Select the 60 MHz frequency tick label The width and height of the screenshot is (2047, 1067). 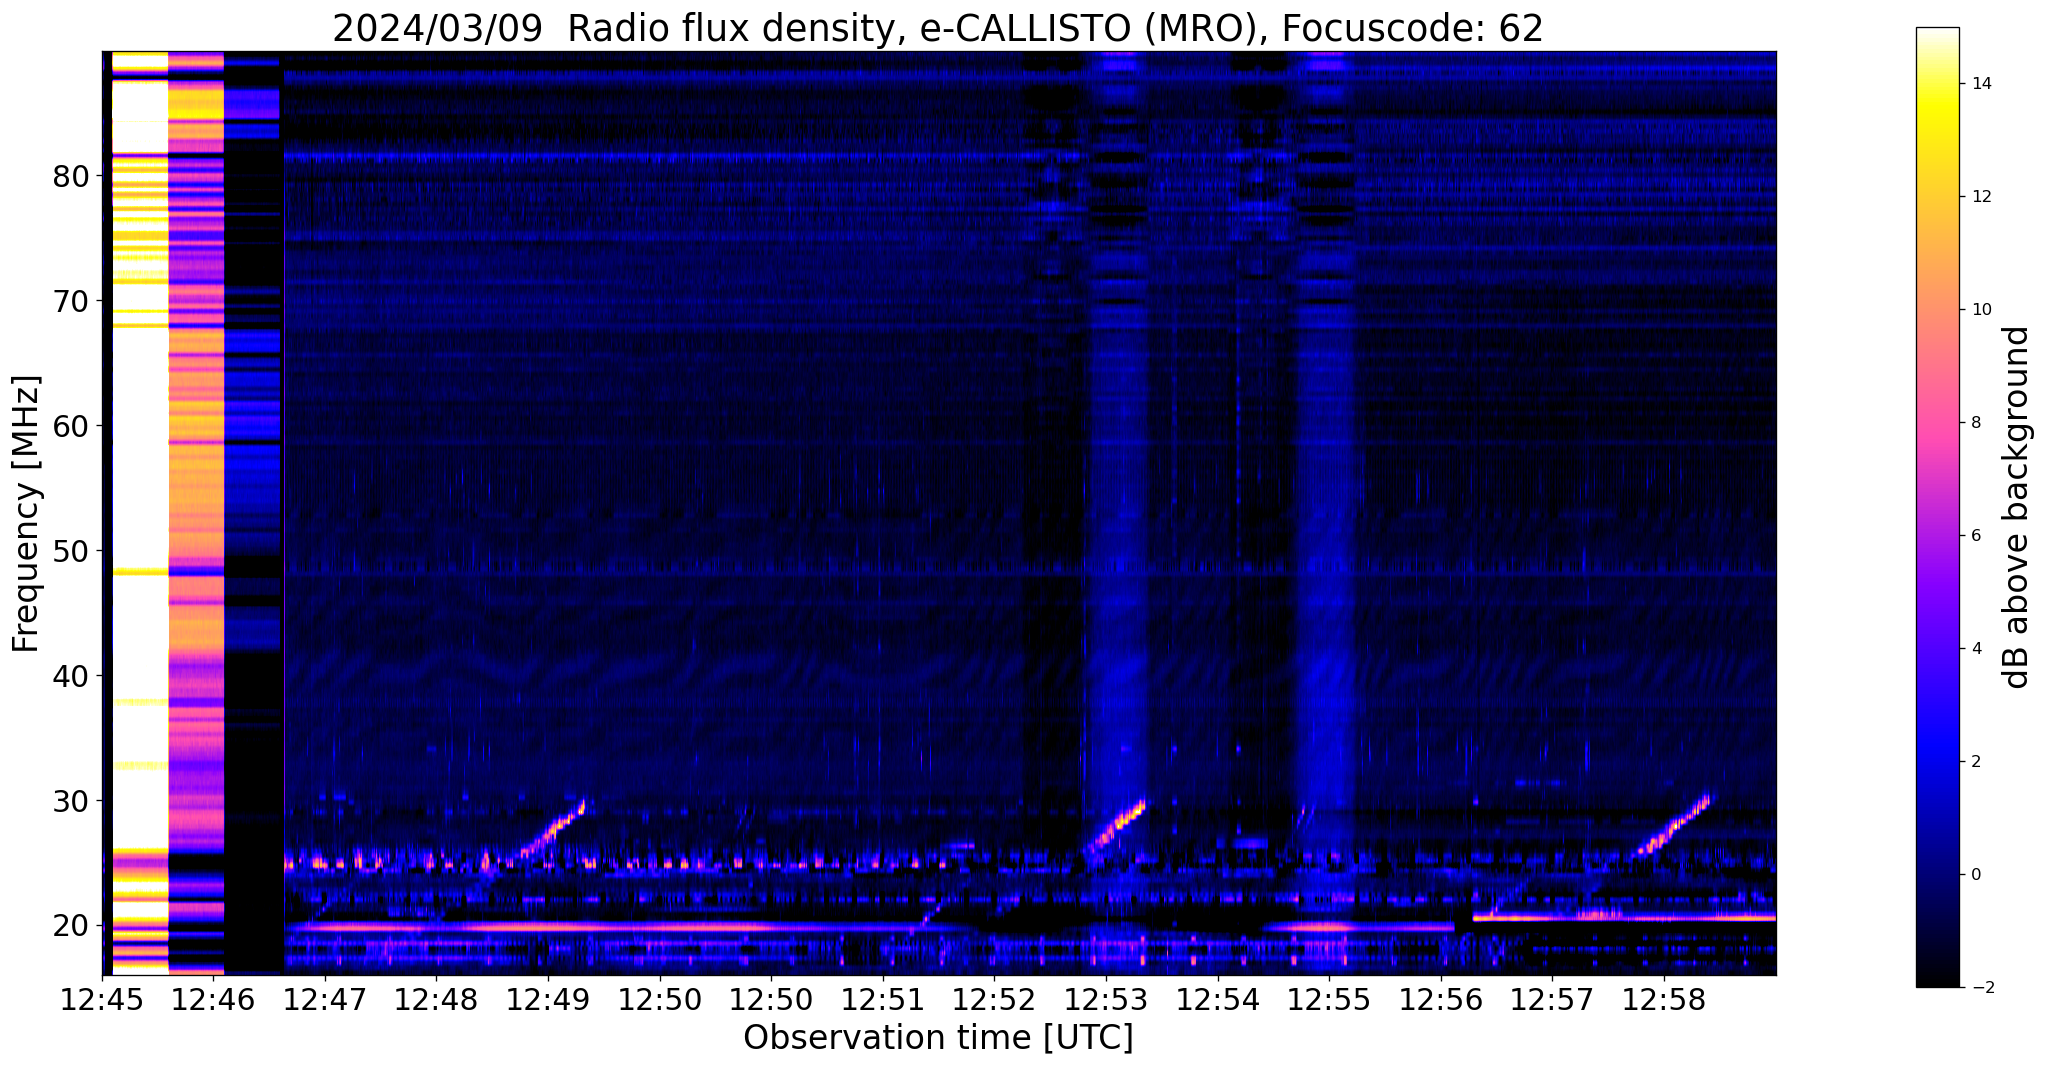[x=70, y=426]
